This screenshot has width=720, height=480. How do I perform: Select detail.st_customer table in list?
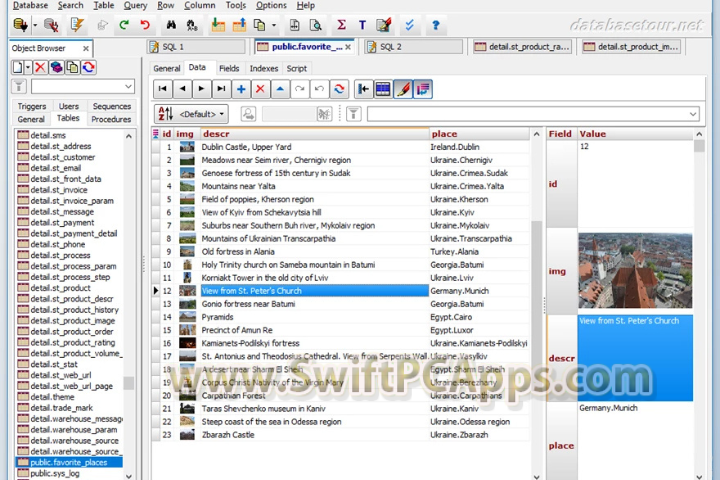(x=62, y=157)
